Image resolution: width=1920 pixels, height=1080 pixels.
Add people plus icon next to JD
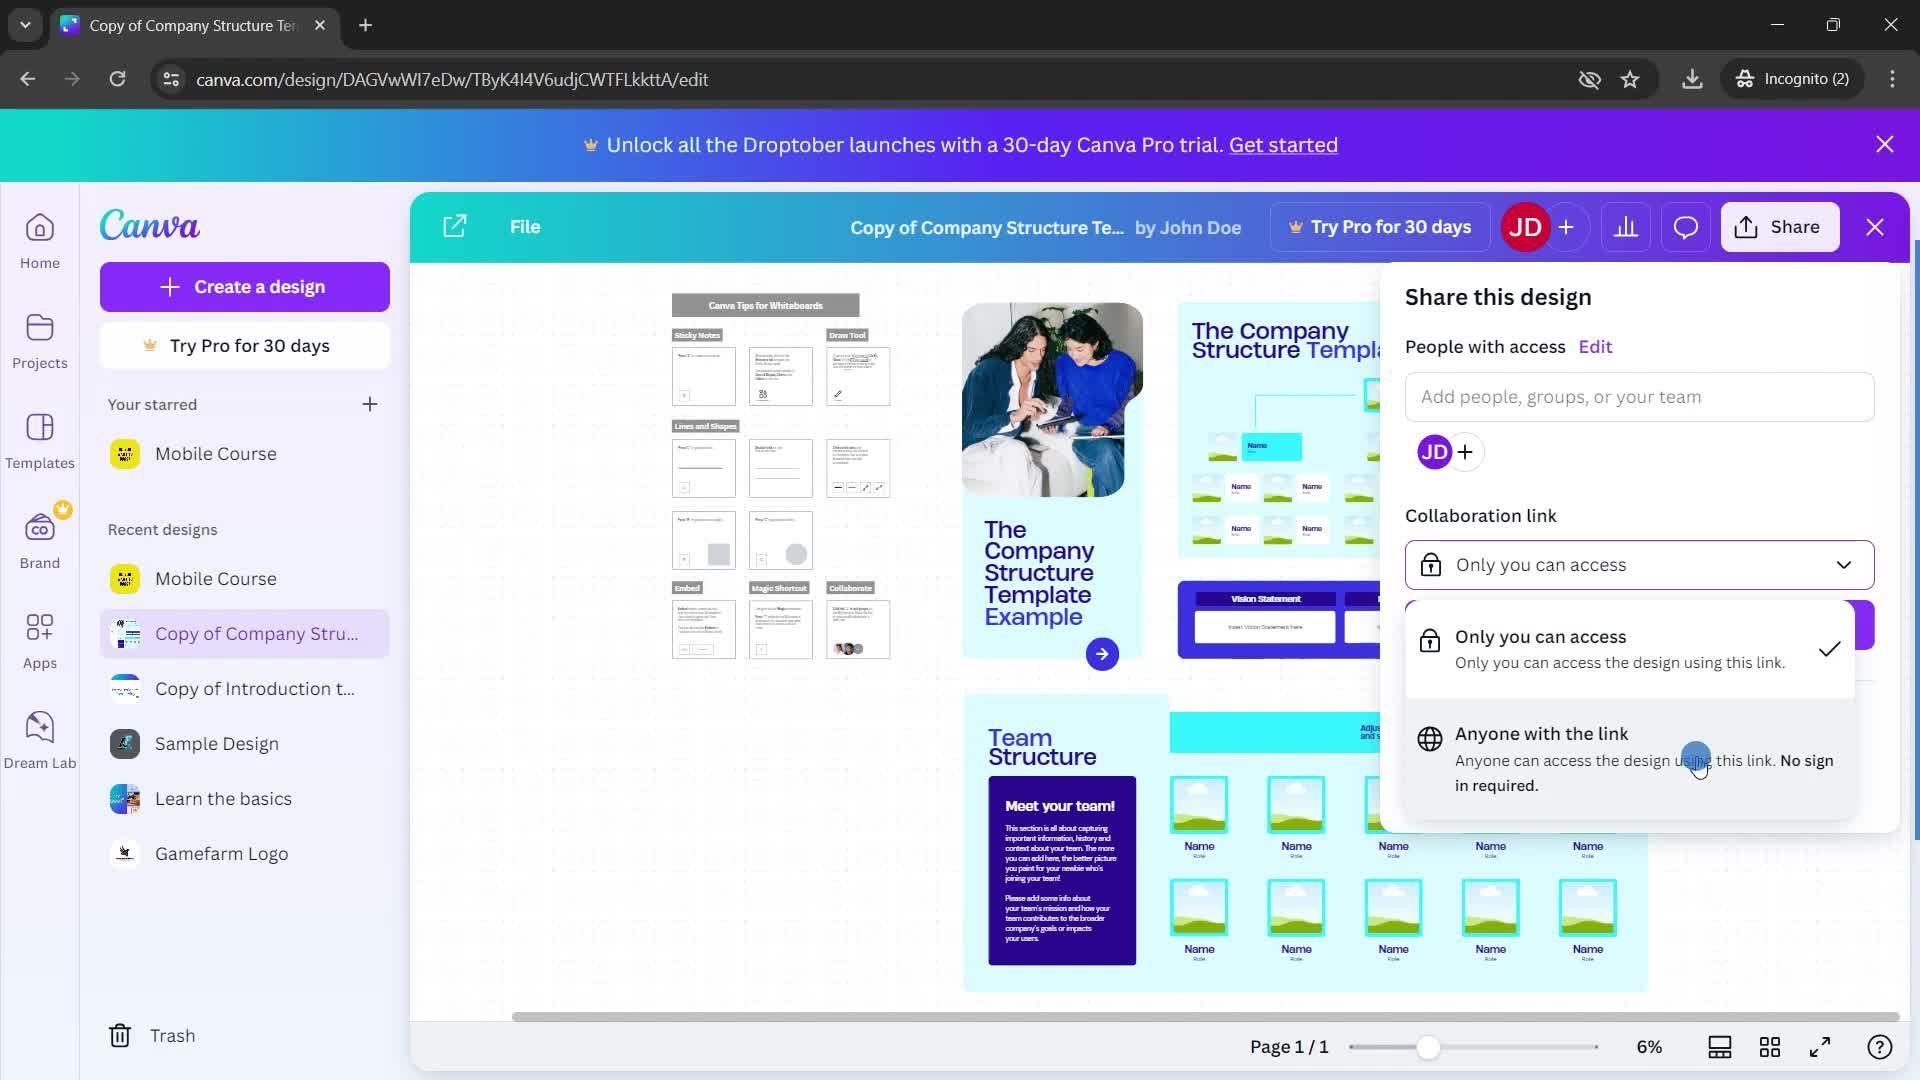pyautogui.click(x=1465, y=452)
